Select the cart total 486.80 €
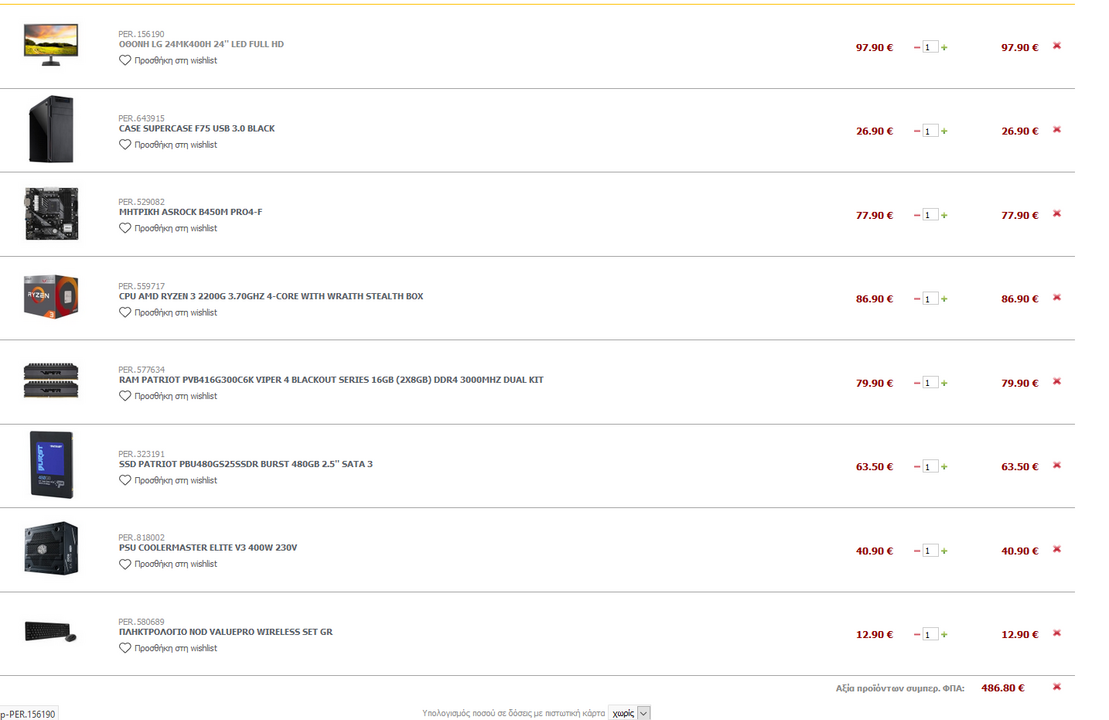1109x720 pixels. coord(1002,688)
